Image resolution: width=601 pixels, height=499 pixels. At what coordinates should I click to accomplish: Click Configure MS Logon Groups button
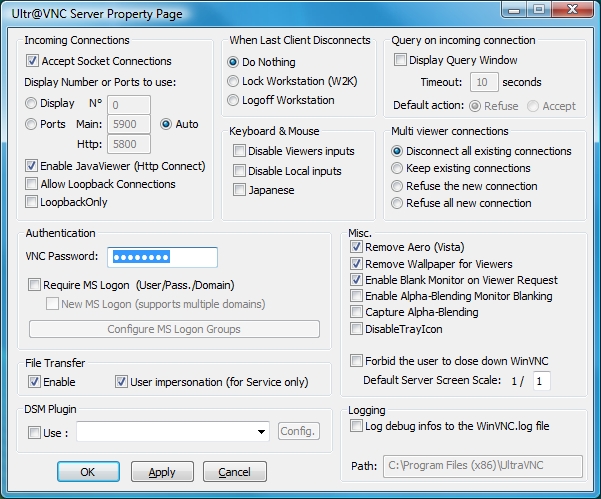pos(174,329)
